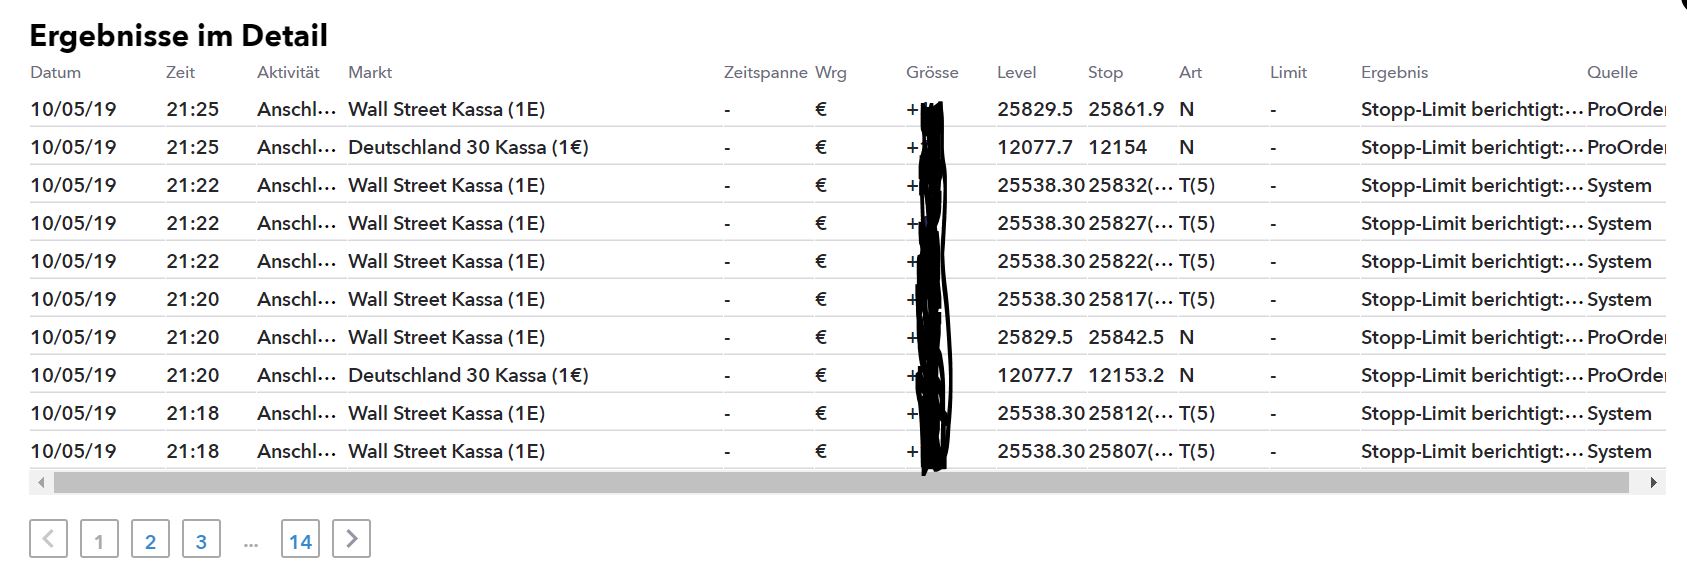Click the Wrg column header

pos(831,72)
